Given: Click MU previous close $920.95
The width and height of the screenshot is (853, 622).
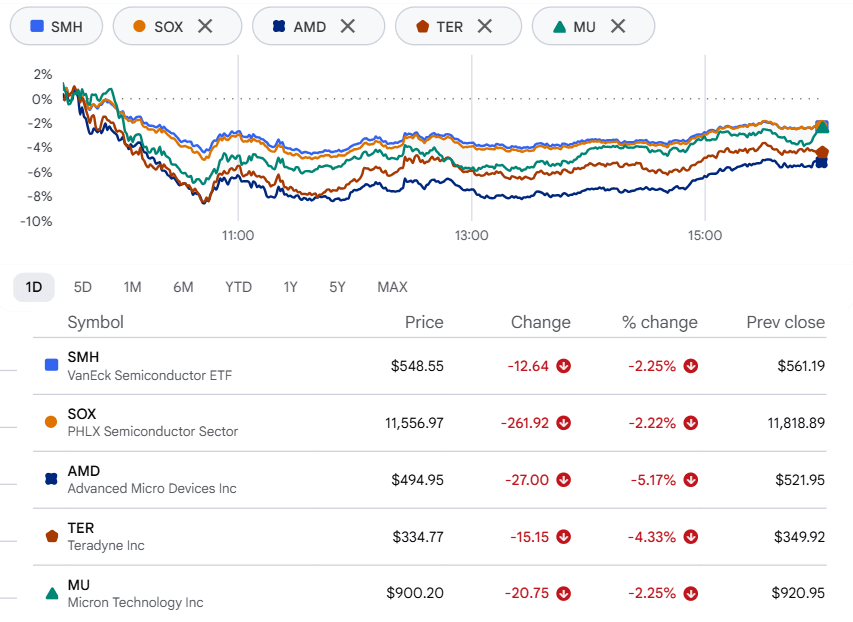Looking at the screenshot, I should pyautogui.click(x=798, y=593).
